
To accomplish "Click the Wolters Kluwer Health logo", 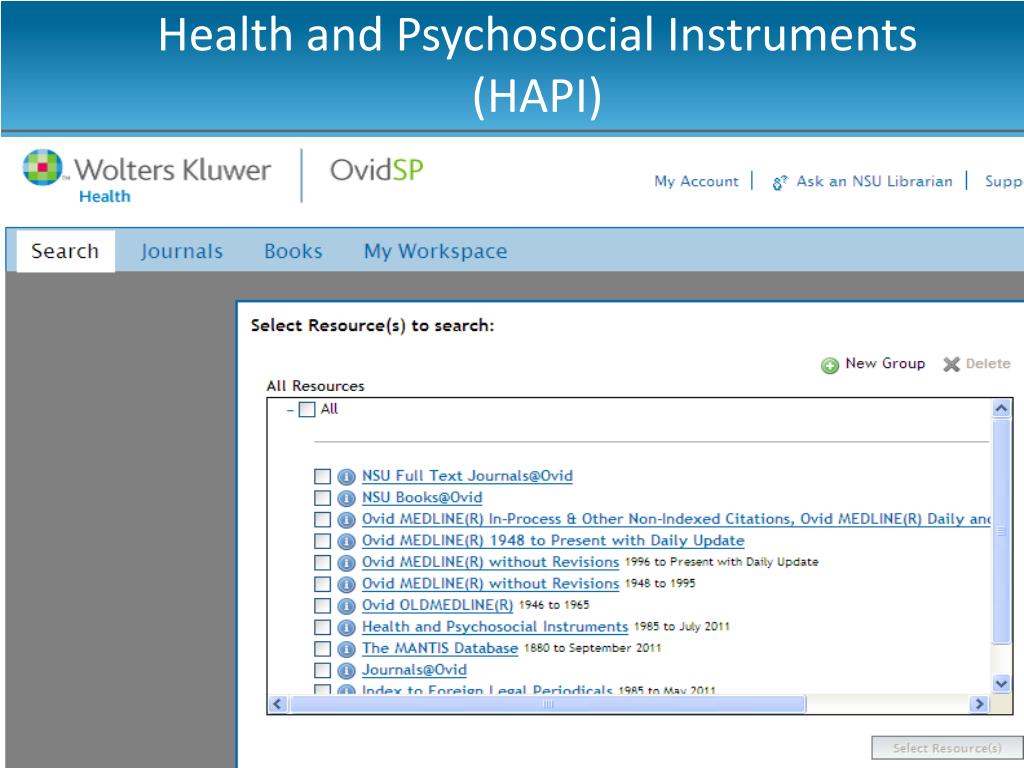I will pyautogui.click(x=146, y=176).
